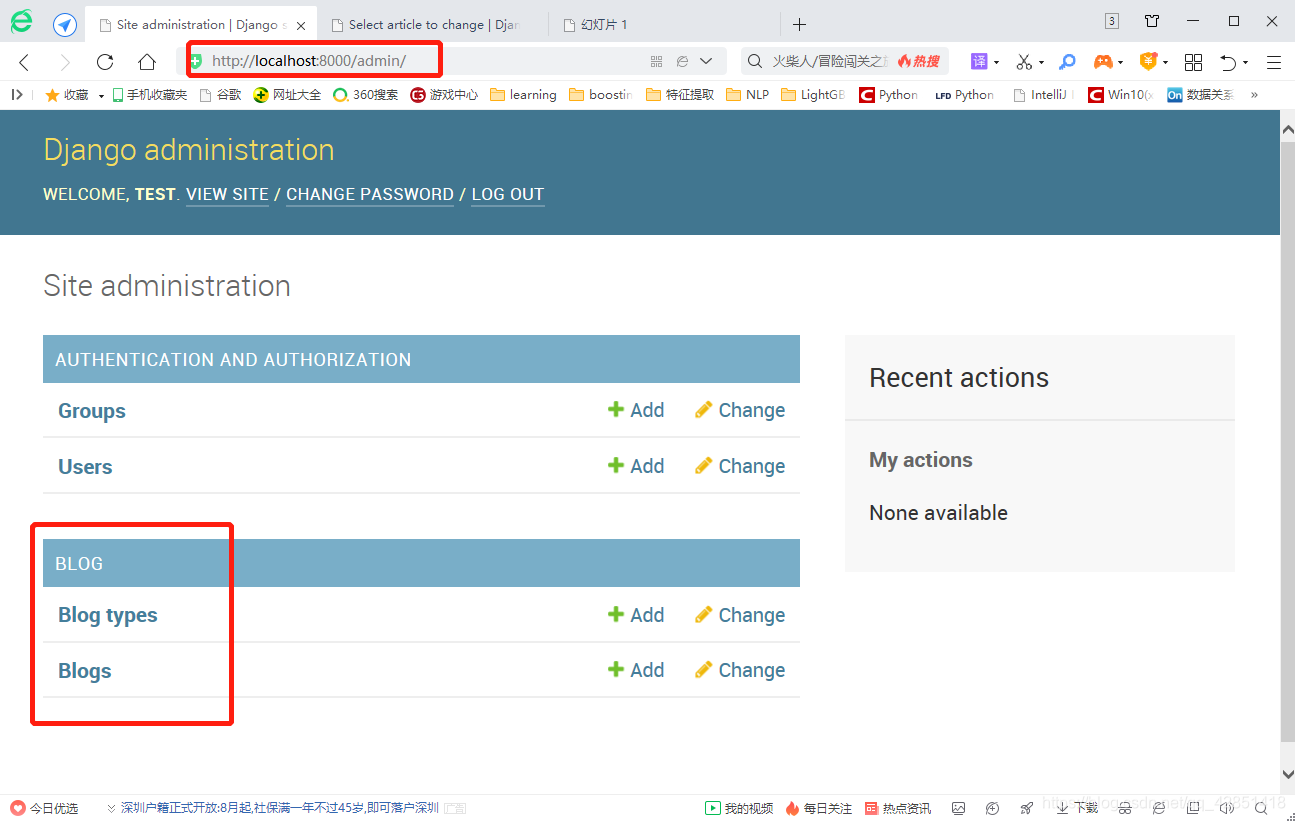Open dropdown arrow beside undo icon

tap(1245, 63)
